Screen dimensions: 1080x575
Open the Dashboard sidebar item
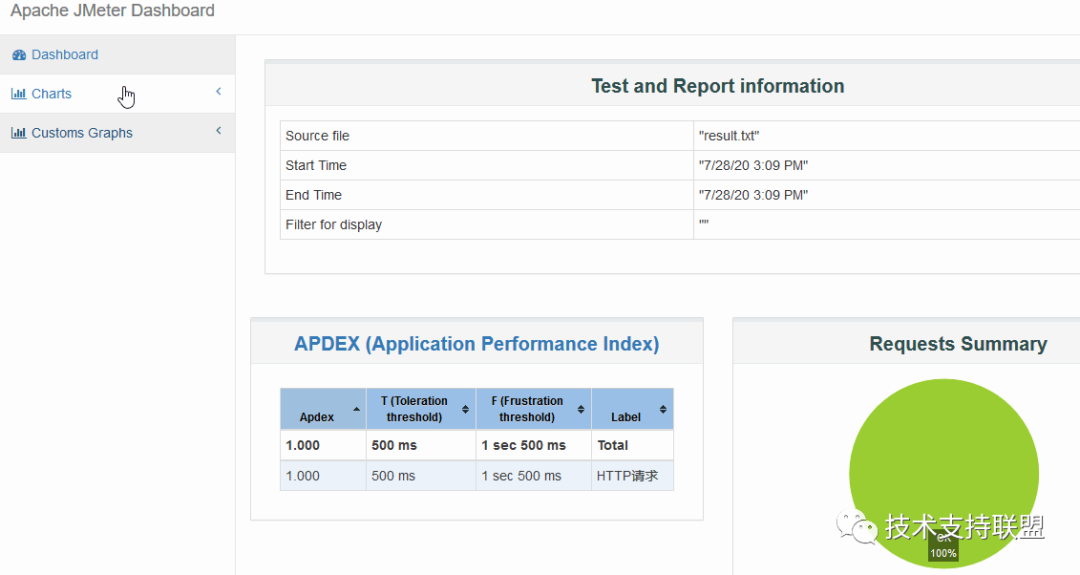click(117, 54)
